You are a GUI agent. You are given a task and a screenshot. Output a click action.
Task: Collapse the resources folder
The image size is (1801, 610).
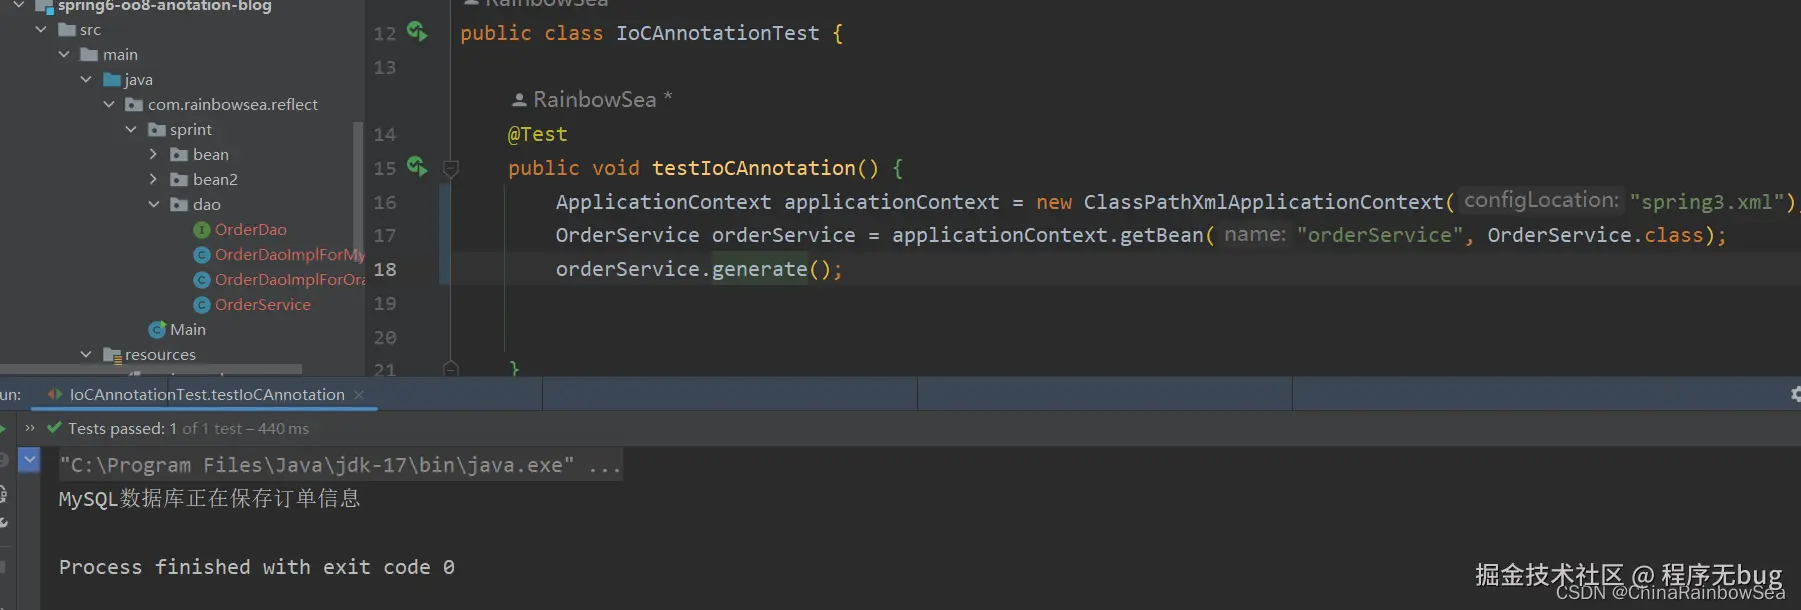(86, 355)
